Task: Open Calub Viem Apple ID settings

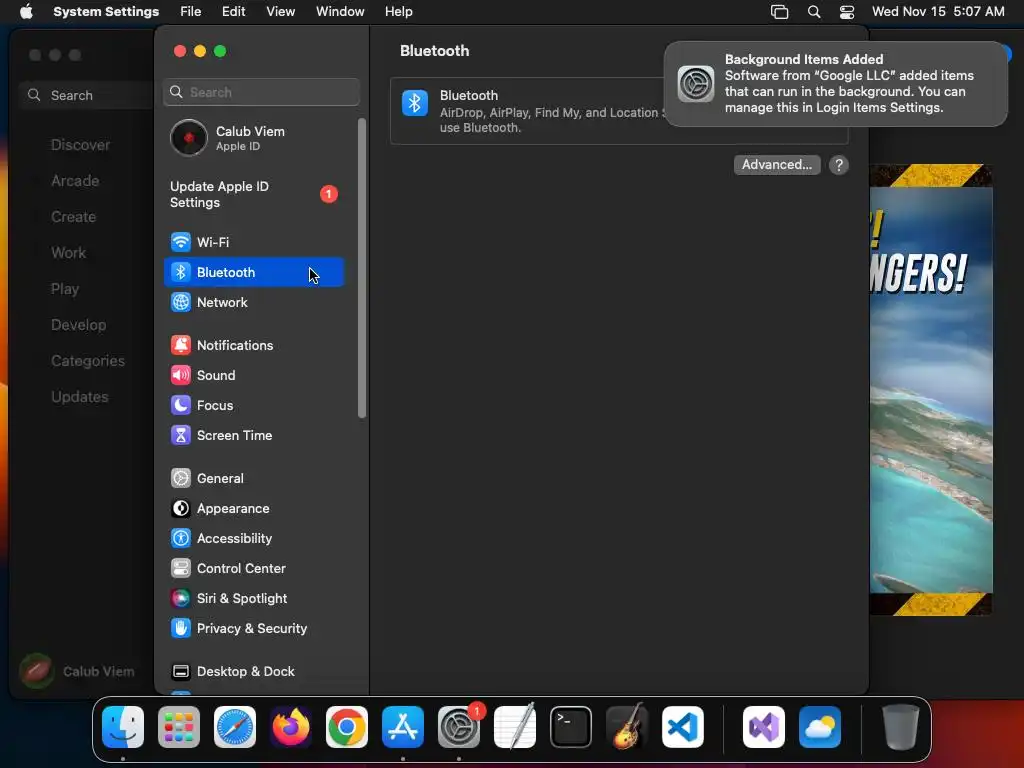Action: [x=254, y=138]
